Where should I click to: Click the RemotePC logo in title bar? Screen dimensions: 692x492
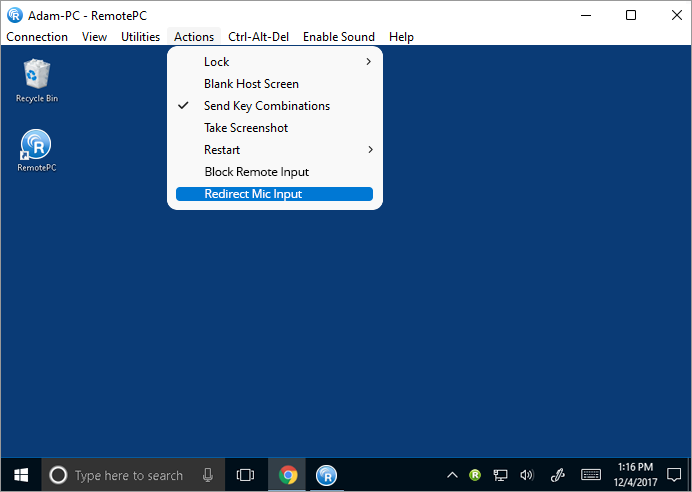[15, 15]
